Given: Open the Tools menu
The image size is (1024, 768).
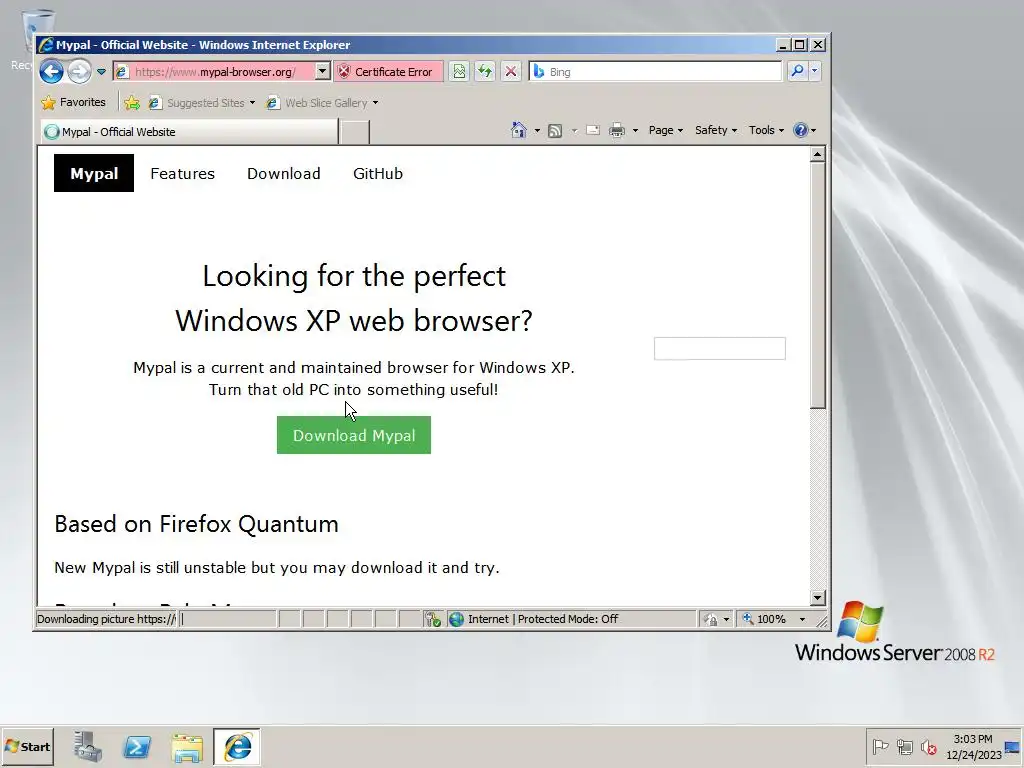Looking at the screenshot, I should click(766, 130).
